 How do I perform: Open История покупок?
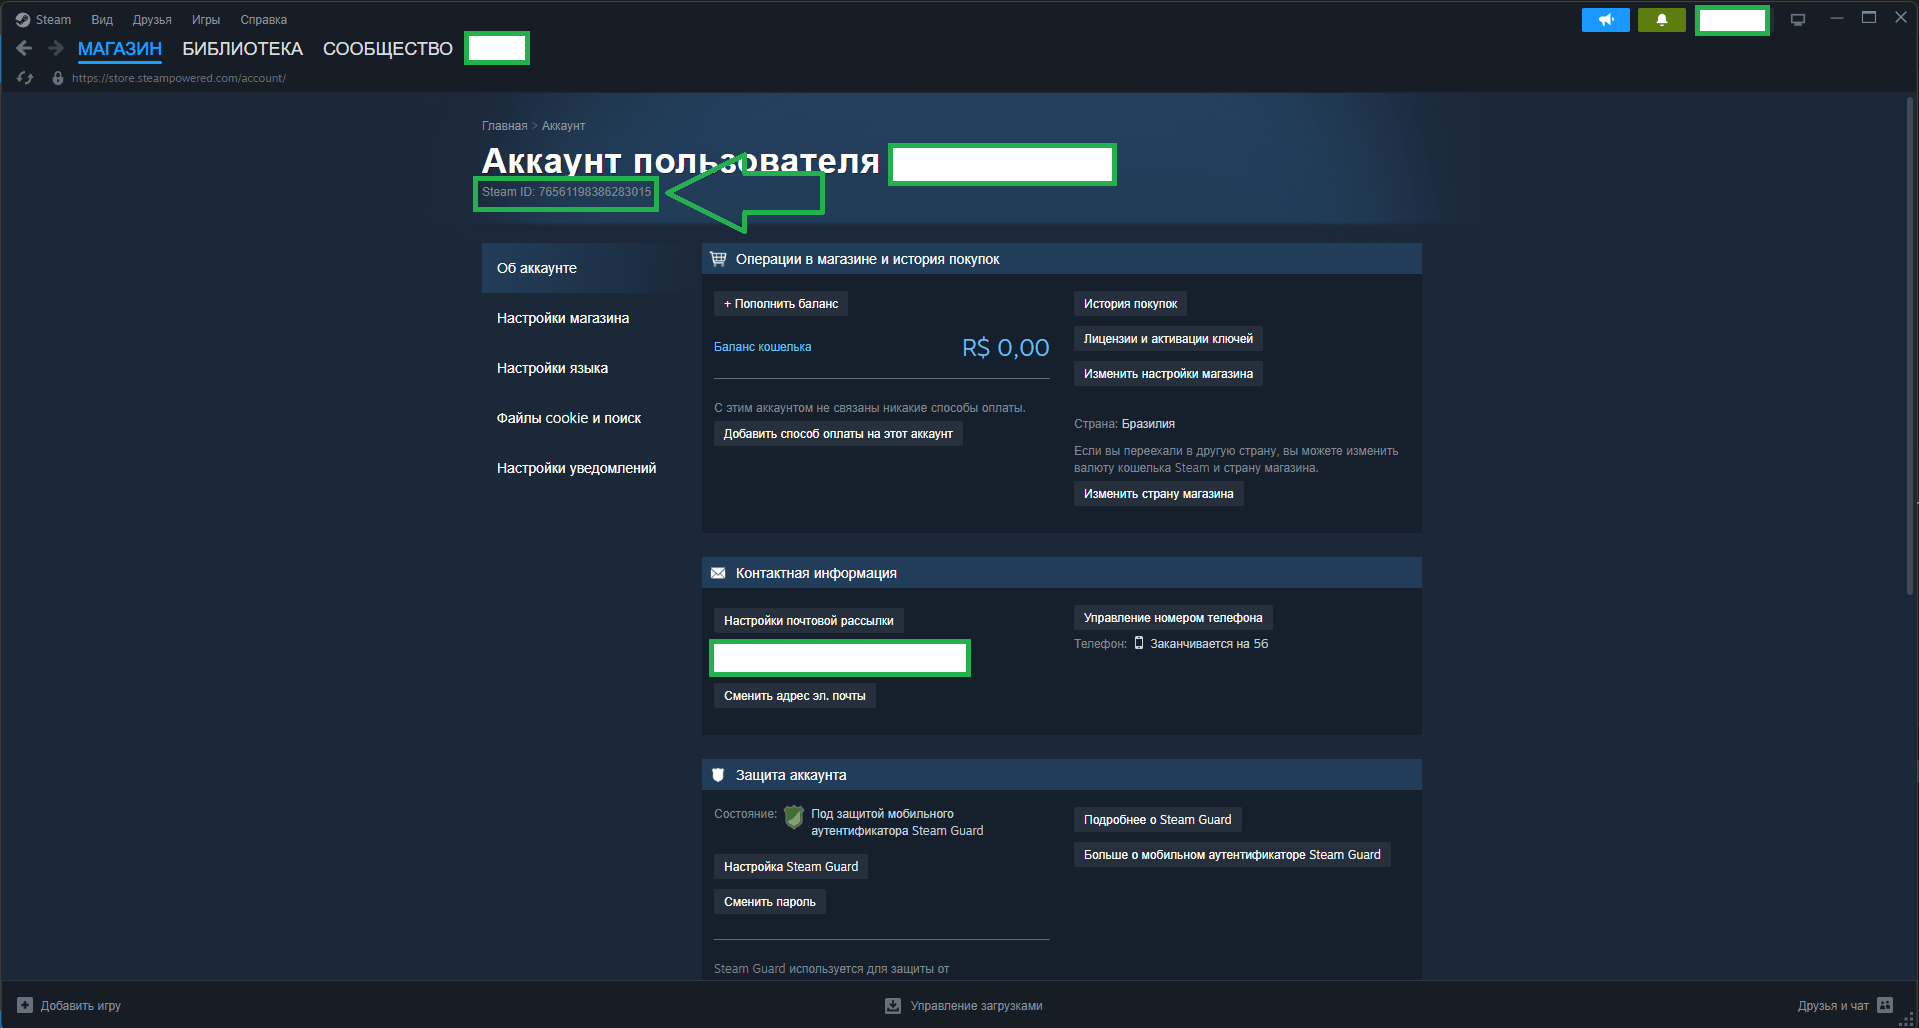point(1130,304)
